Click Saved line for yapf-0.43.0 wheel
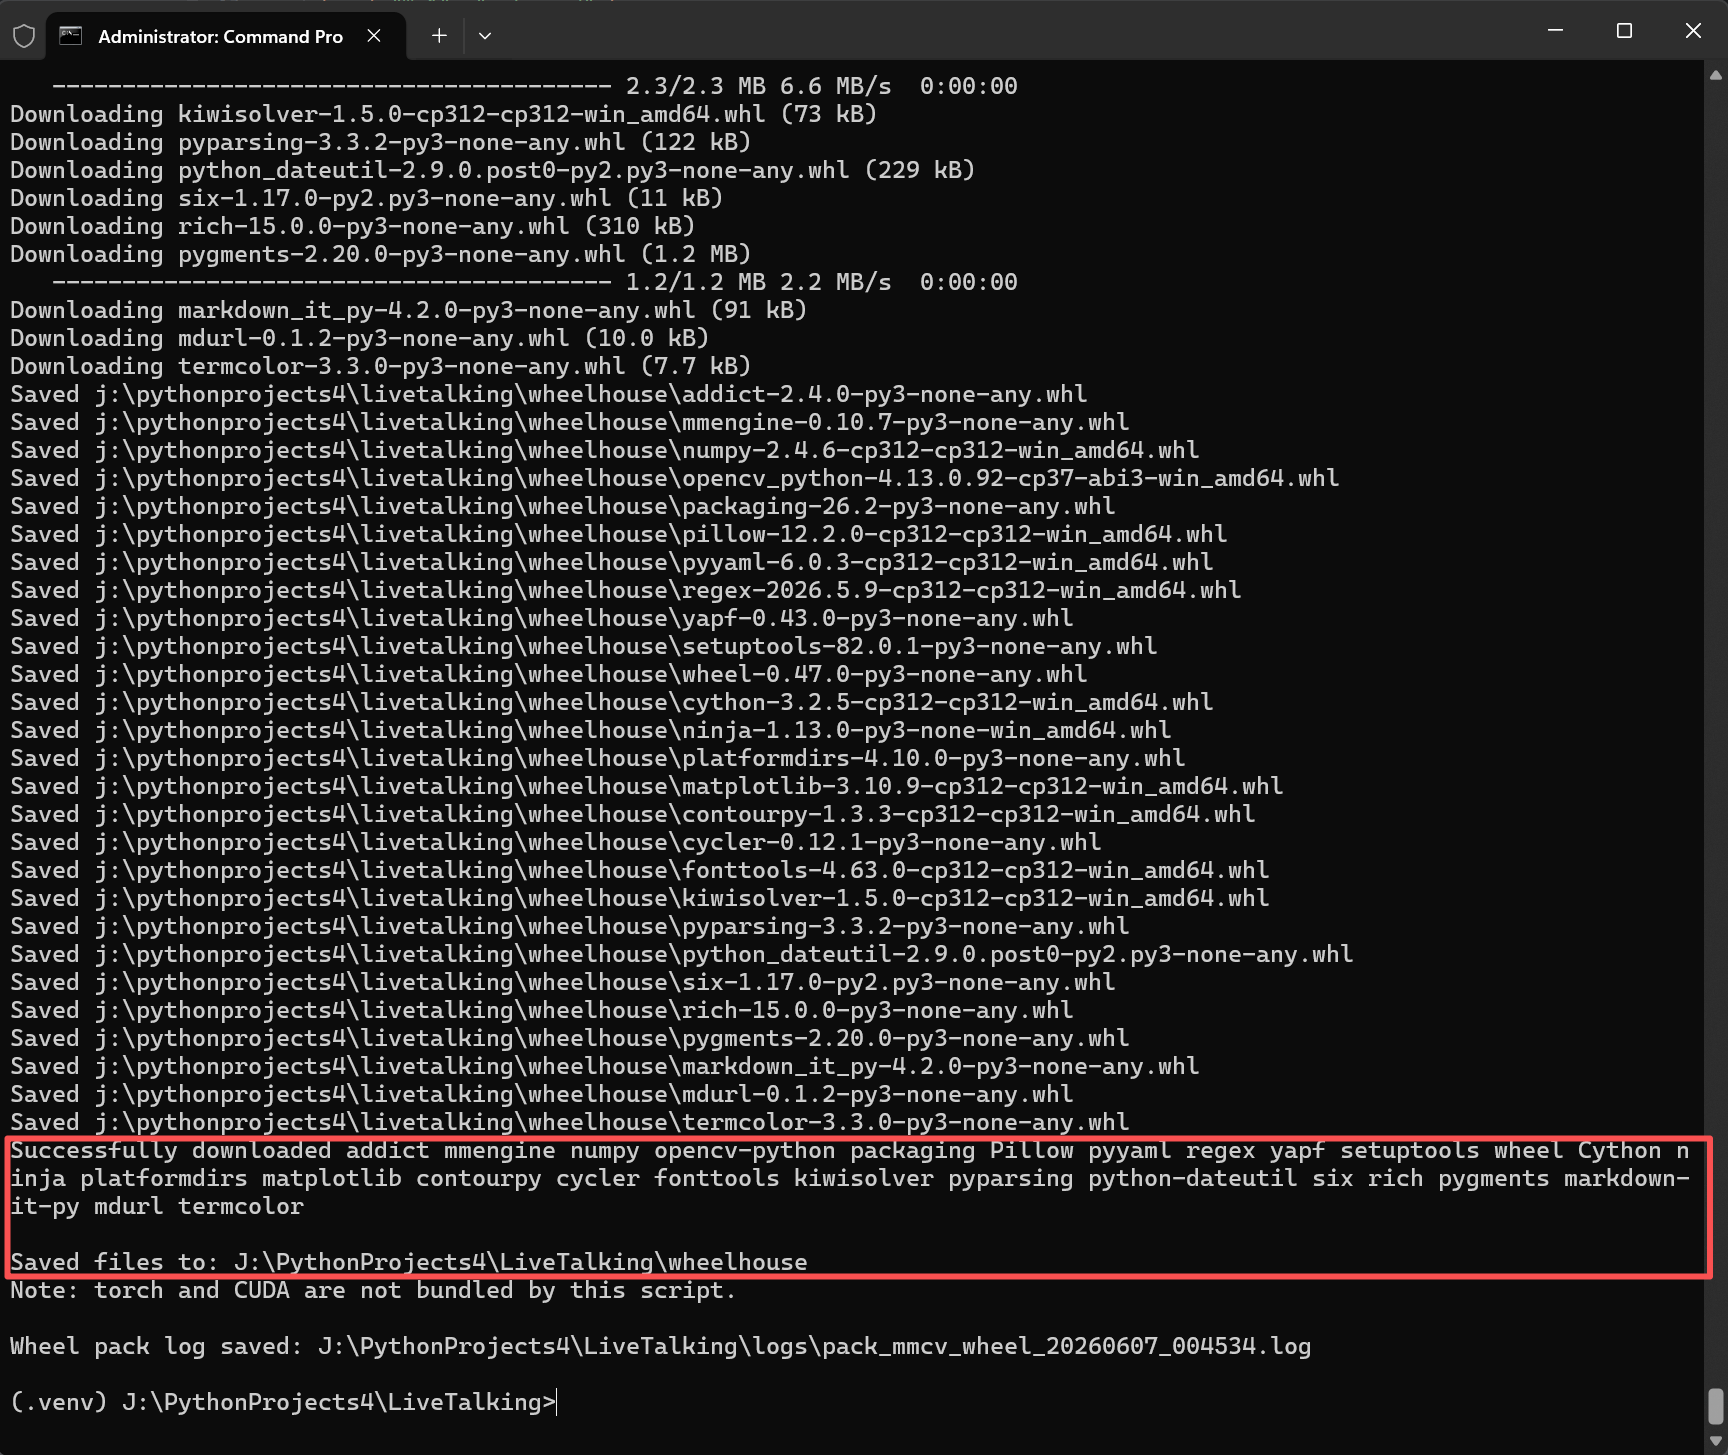 pyautogui.click(x=541, y=618)
